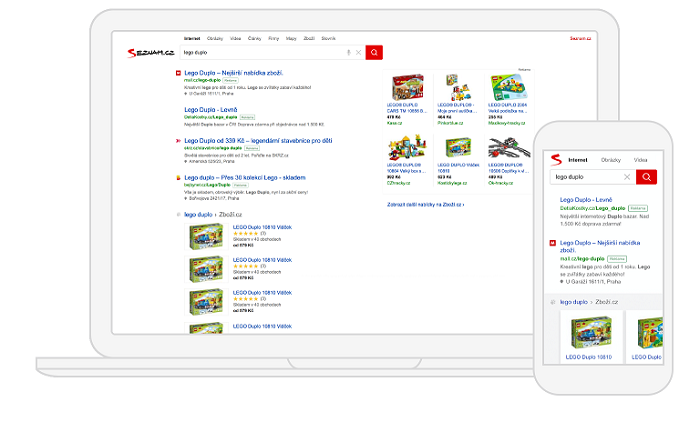This screenshot has width=700, height=432.
Task: Click the microphone icon in laptop search bar
Action: (349, 52)
